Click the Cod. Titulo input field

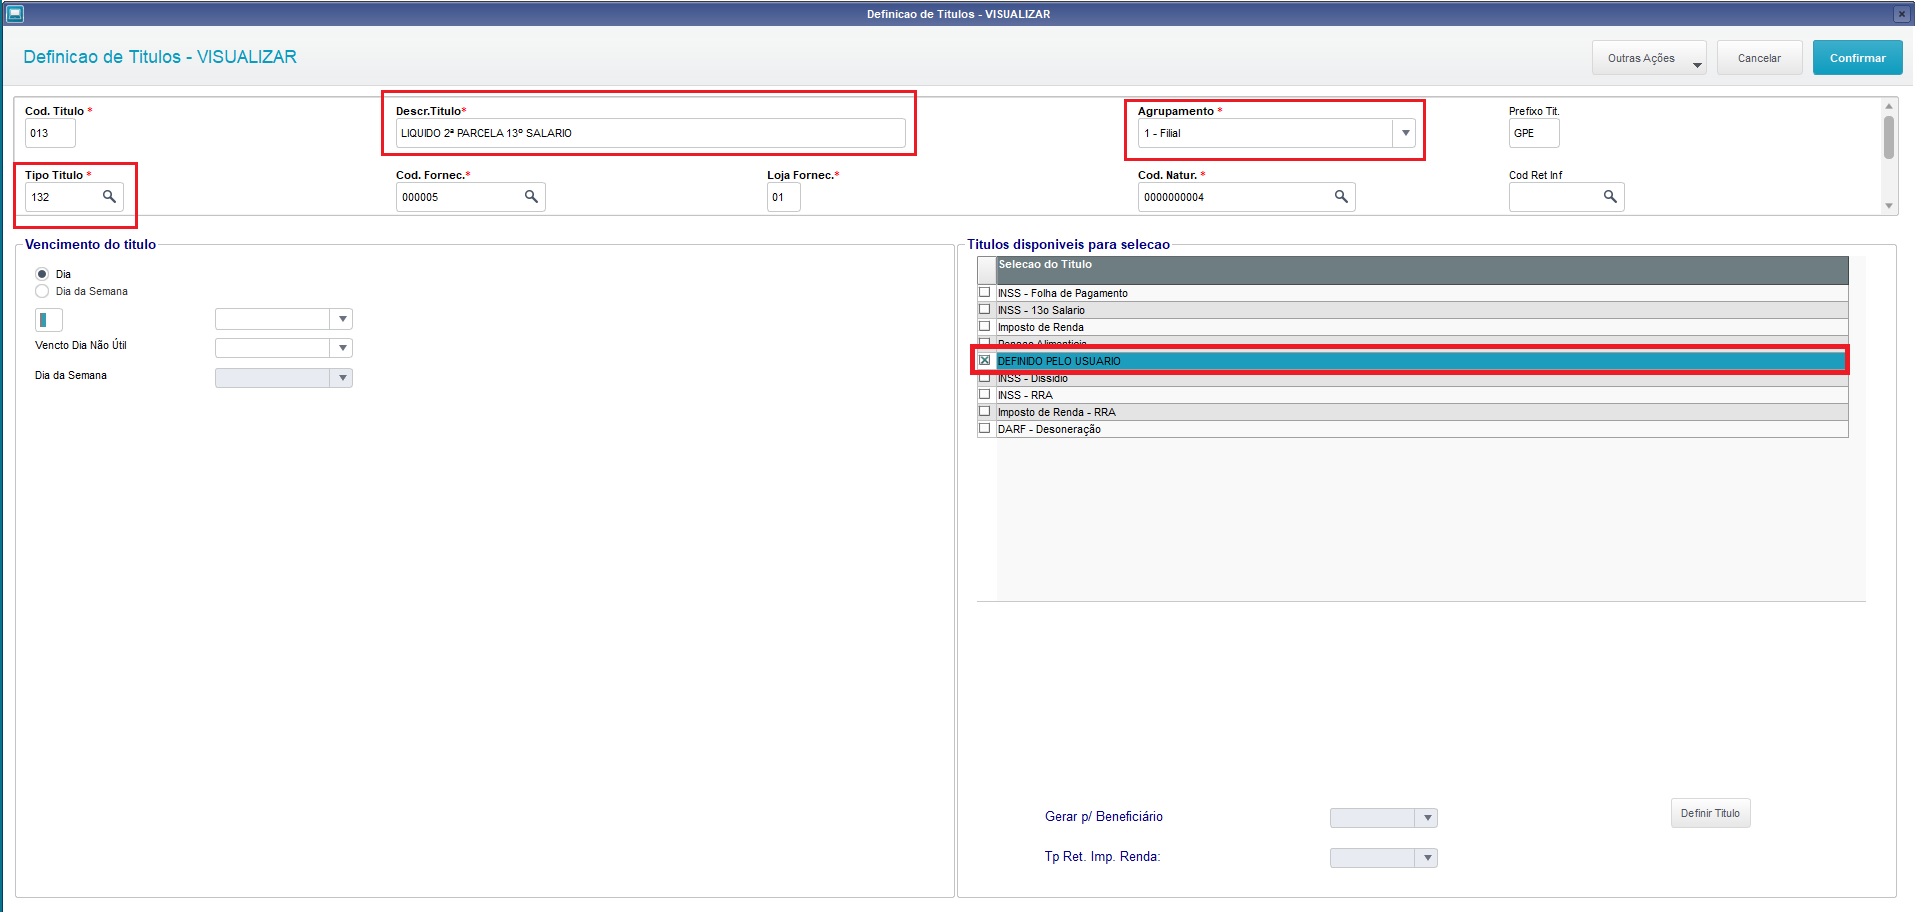tap(50, 133)
